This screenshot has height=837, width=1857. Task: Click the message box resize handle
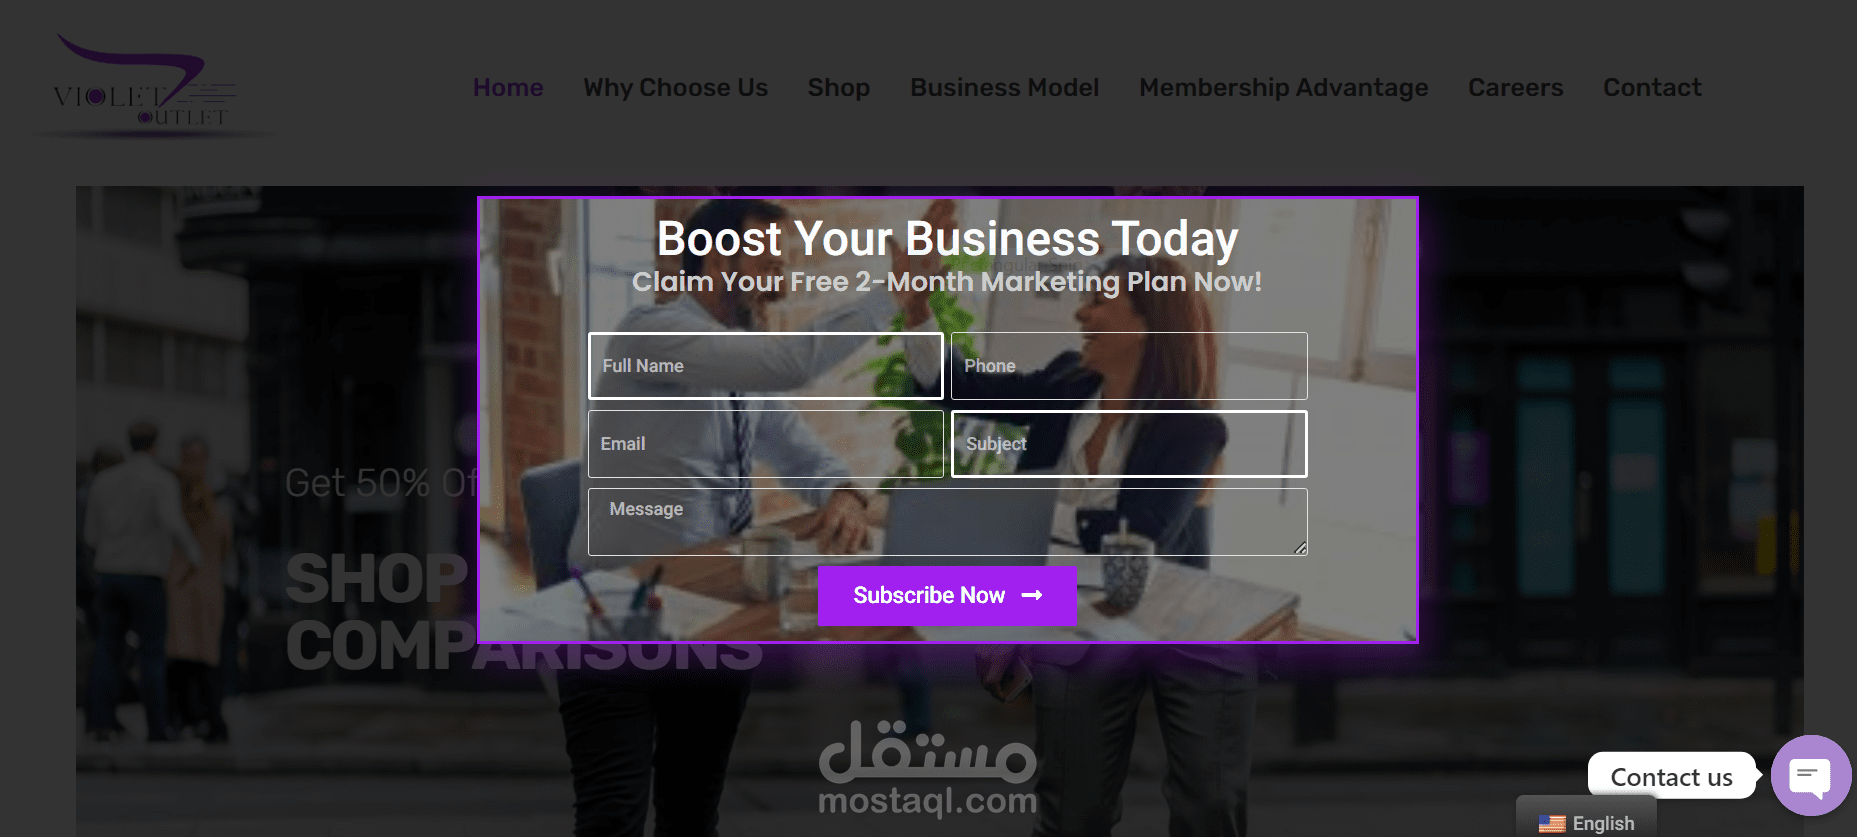(1300, 548)
